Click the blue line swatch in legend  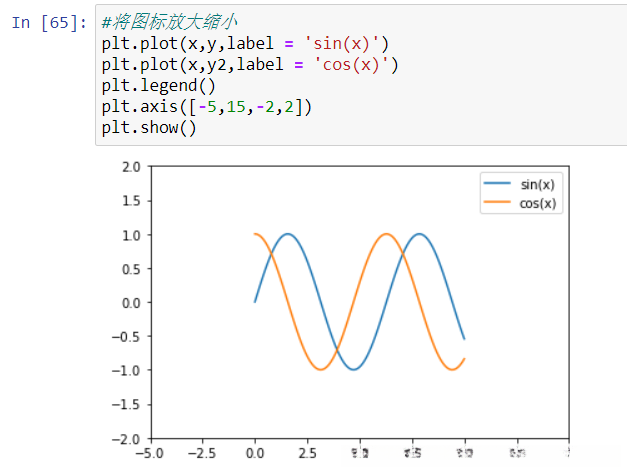click(497, 183)
